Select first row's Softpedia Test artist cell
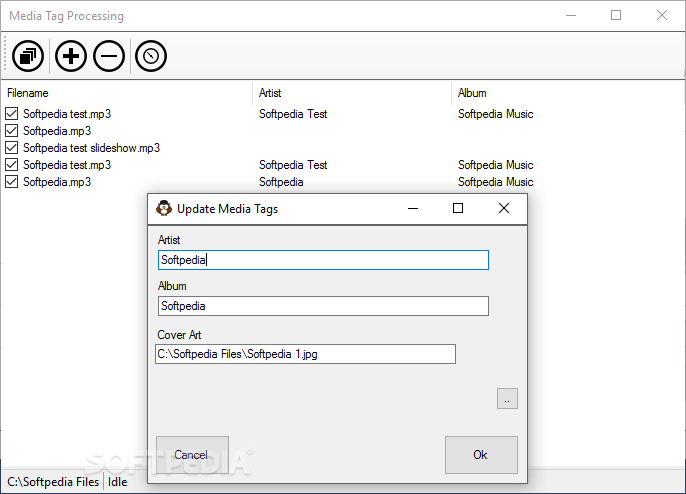Image resolution: width=686 pixels, height=494 pixels. 293,114
